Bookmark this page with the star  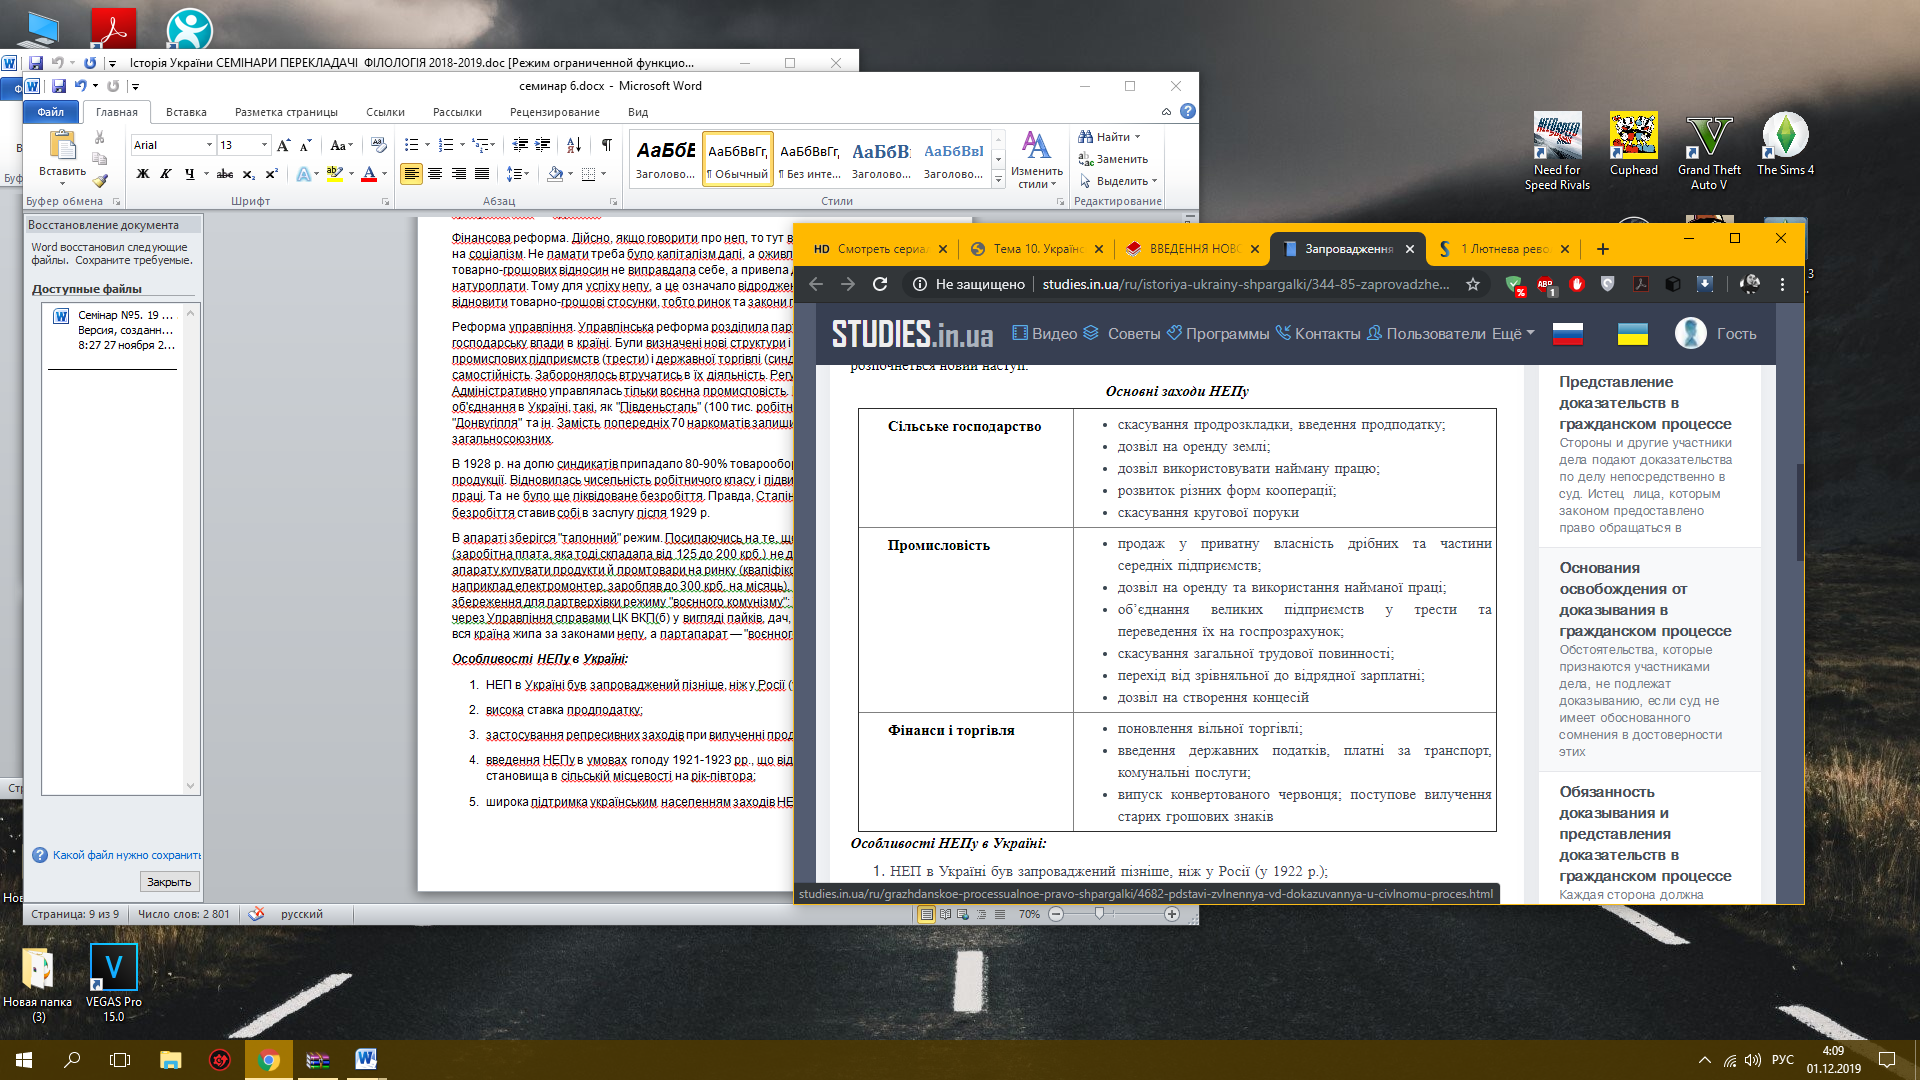click(x=1472, y=284)
